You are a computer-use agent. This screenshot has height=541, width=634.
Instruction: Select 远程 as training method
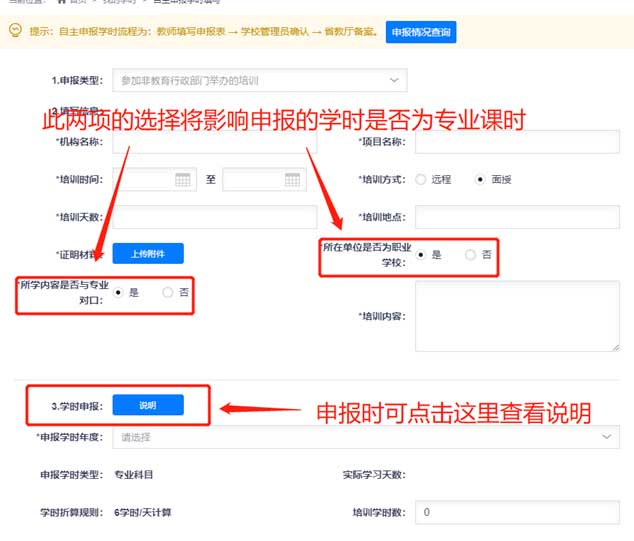[x=421, y=180]
